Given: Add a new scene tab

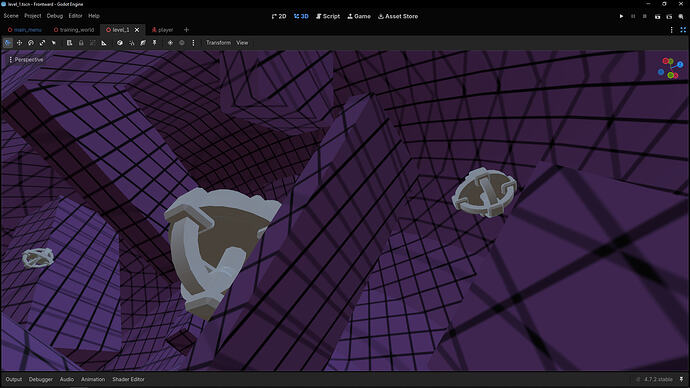Looking at the screenshot, I should (186, 30).
